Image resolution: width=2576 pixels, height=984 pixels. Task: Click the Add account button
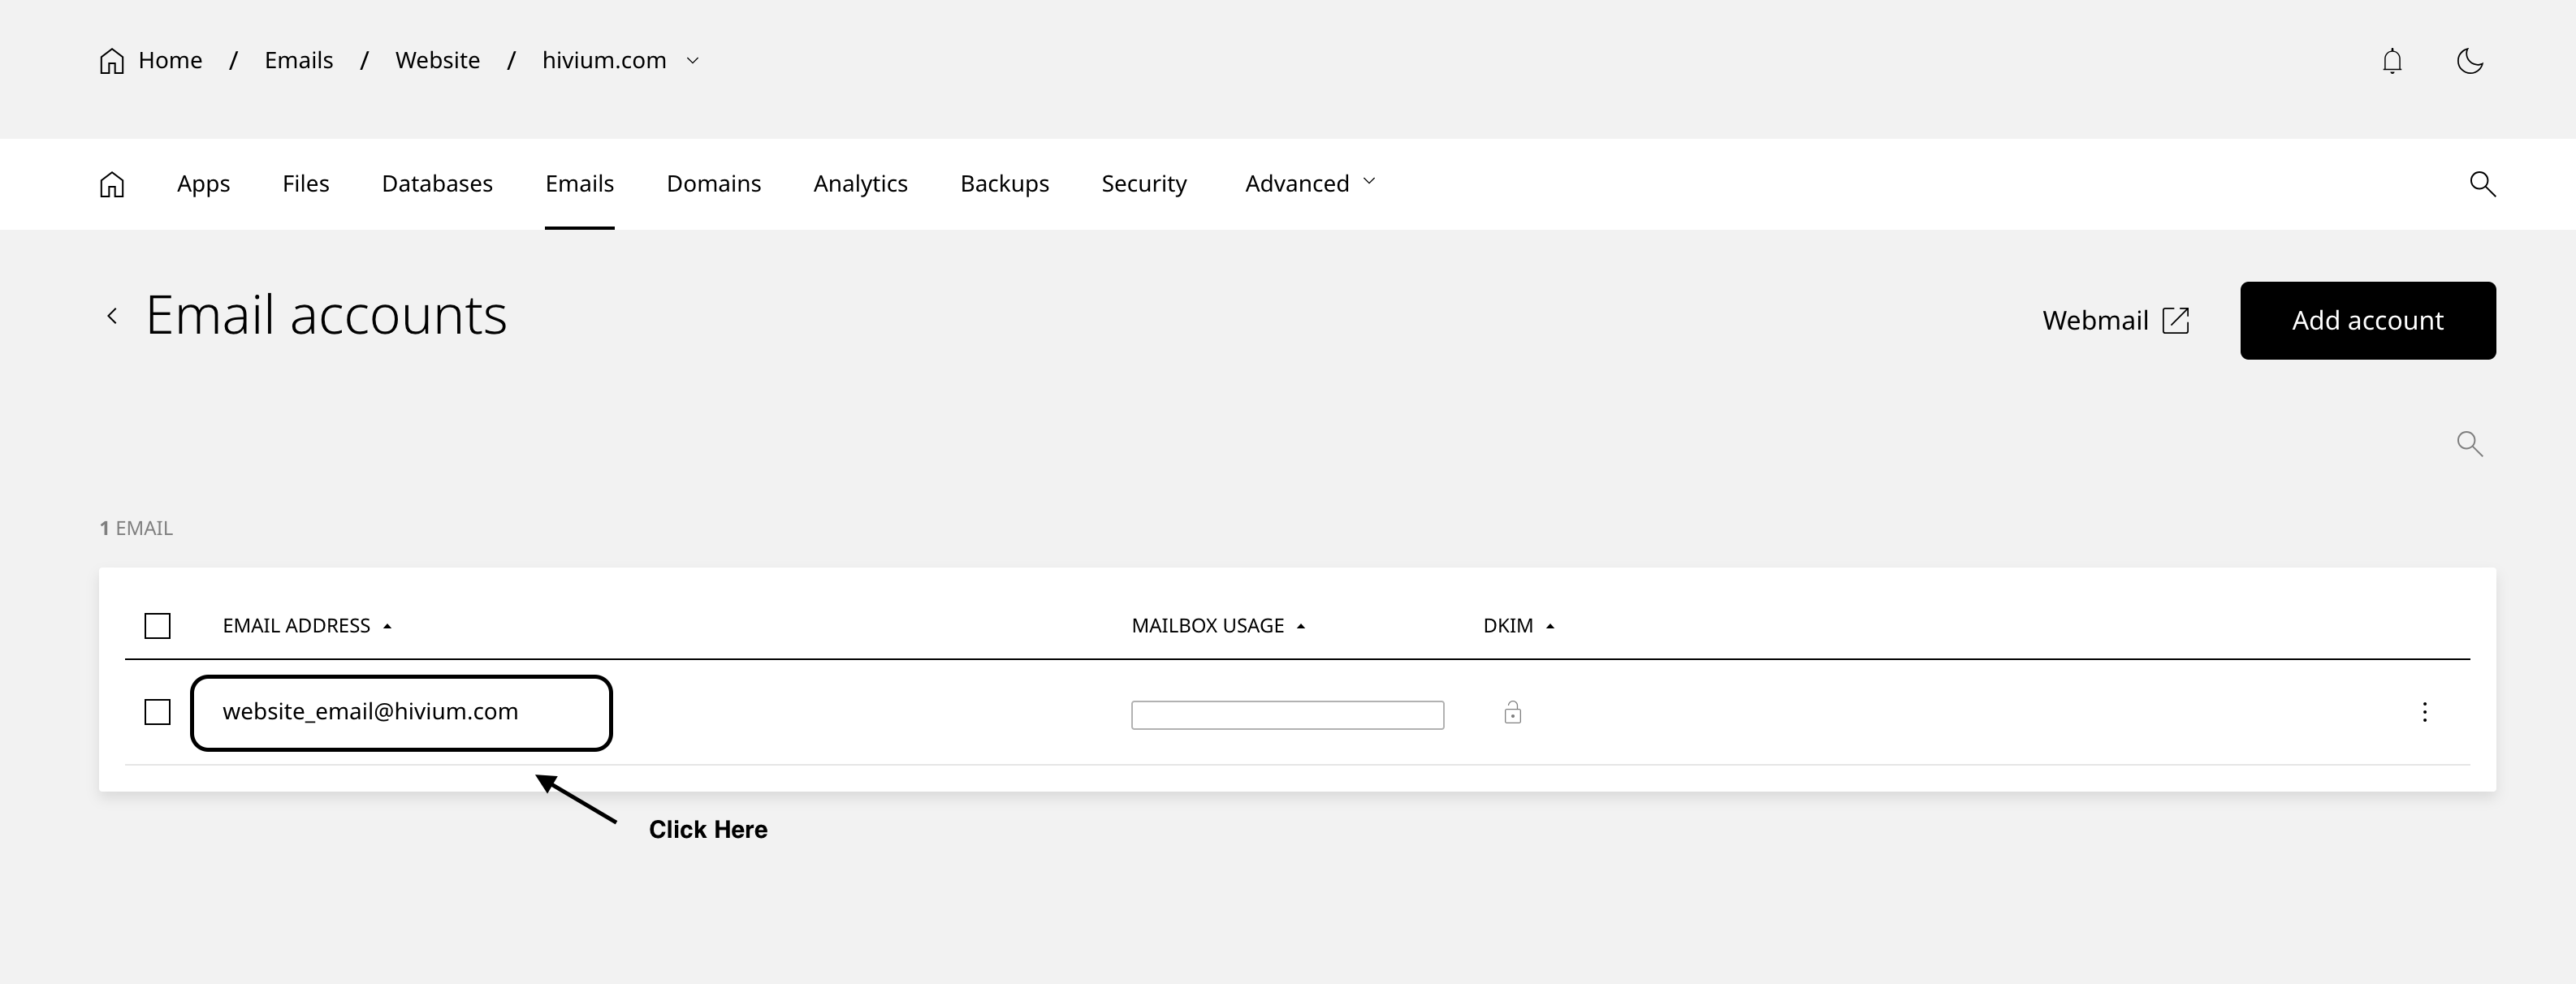point(2367,320)
